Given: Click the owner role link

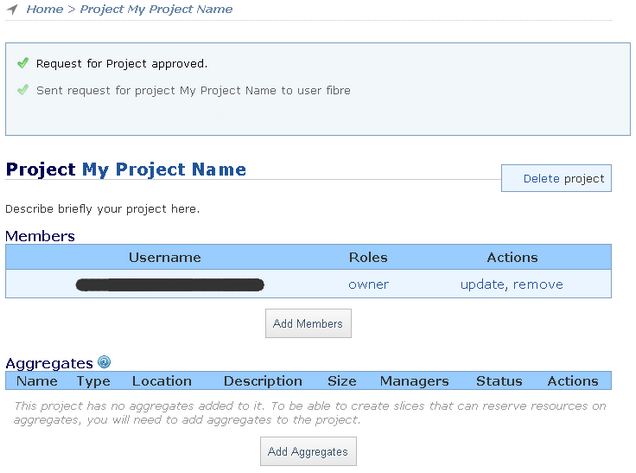Looking at the screenshot, I should coord(368,284).
